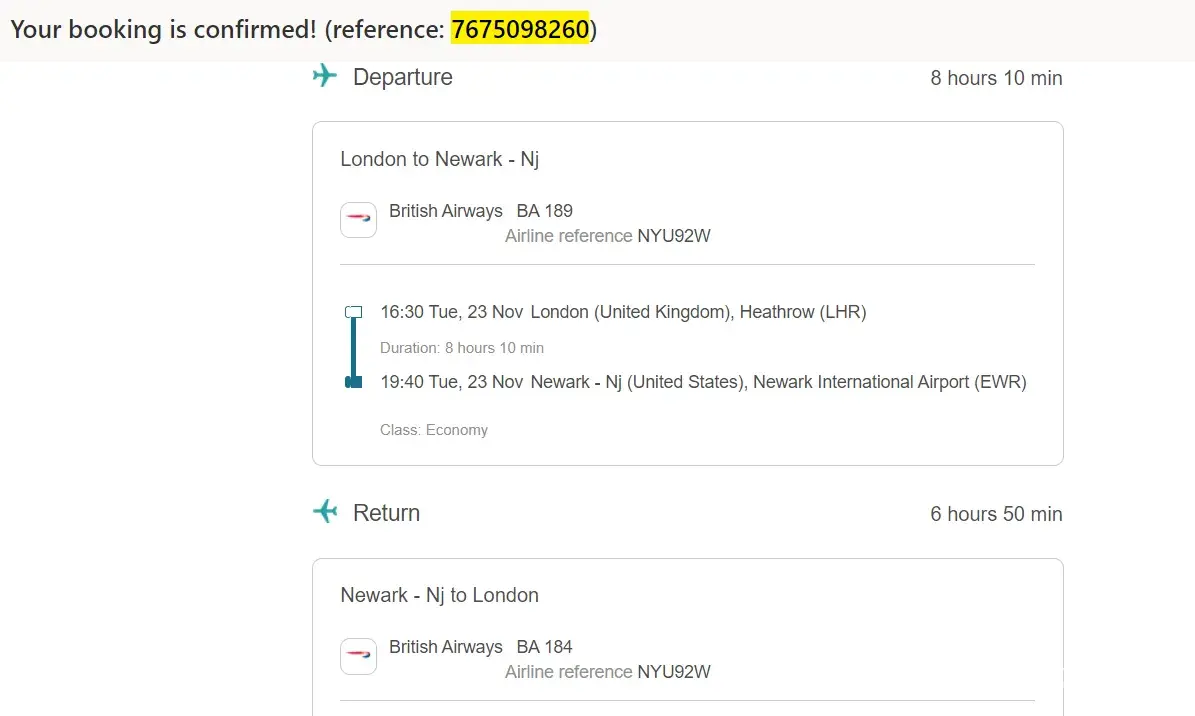This screenshot has height=716, width=1195.
Task: Click the Departure section heading
Action: pyautogui.click(x=402, y=77)
